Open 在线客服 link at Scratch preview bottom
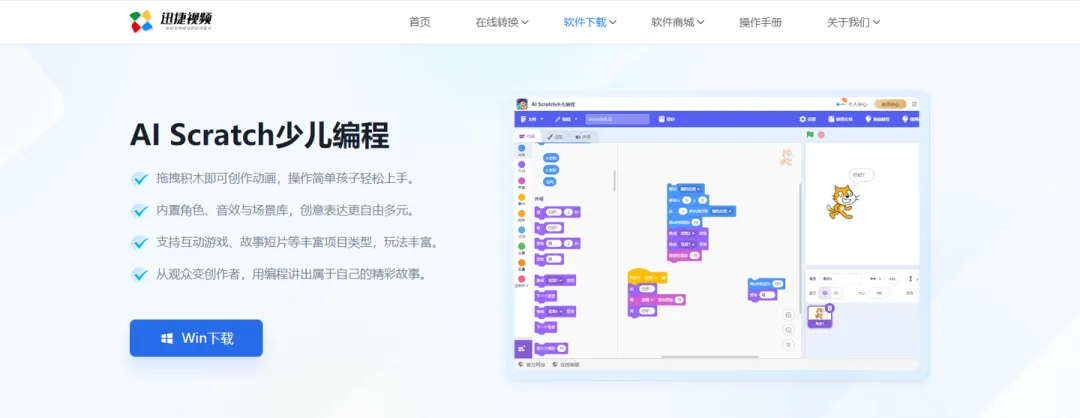 (x=565, y=364)
